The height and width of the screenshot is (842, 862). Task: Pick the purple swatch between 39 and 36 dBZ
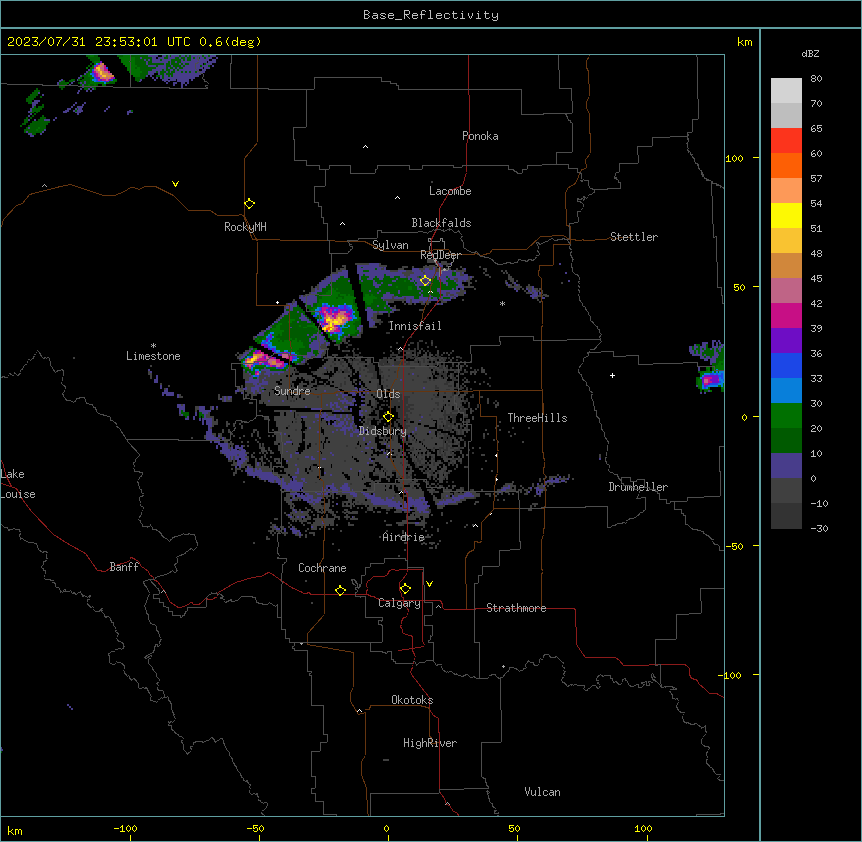coord(786,341)
